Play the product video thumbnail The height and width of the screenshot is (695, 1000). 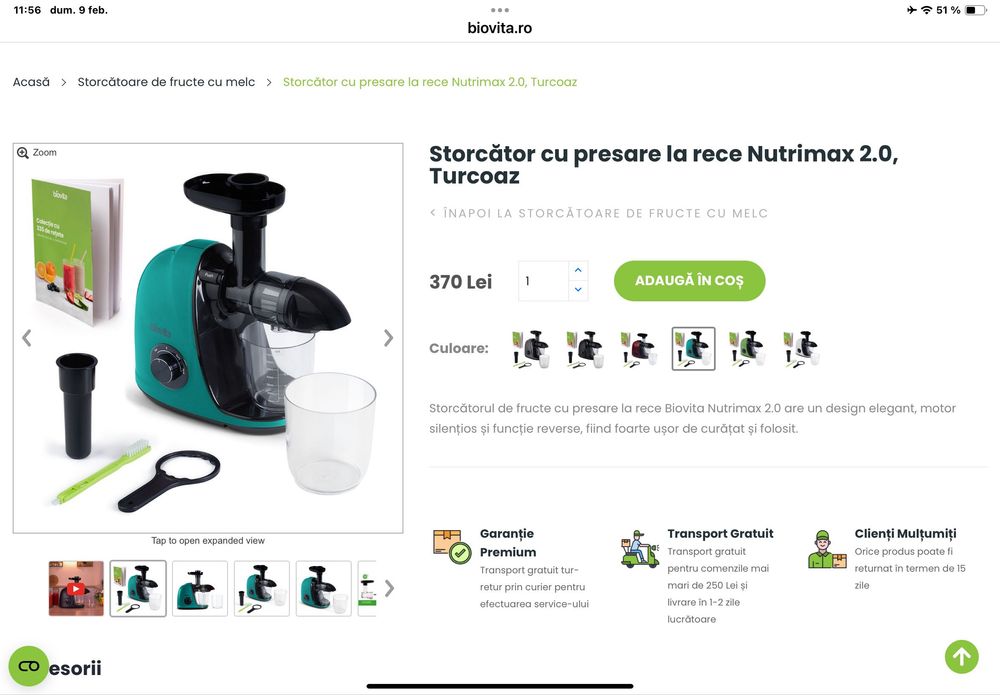[76, 589]
